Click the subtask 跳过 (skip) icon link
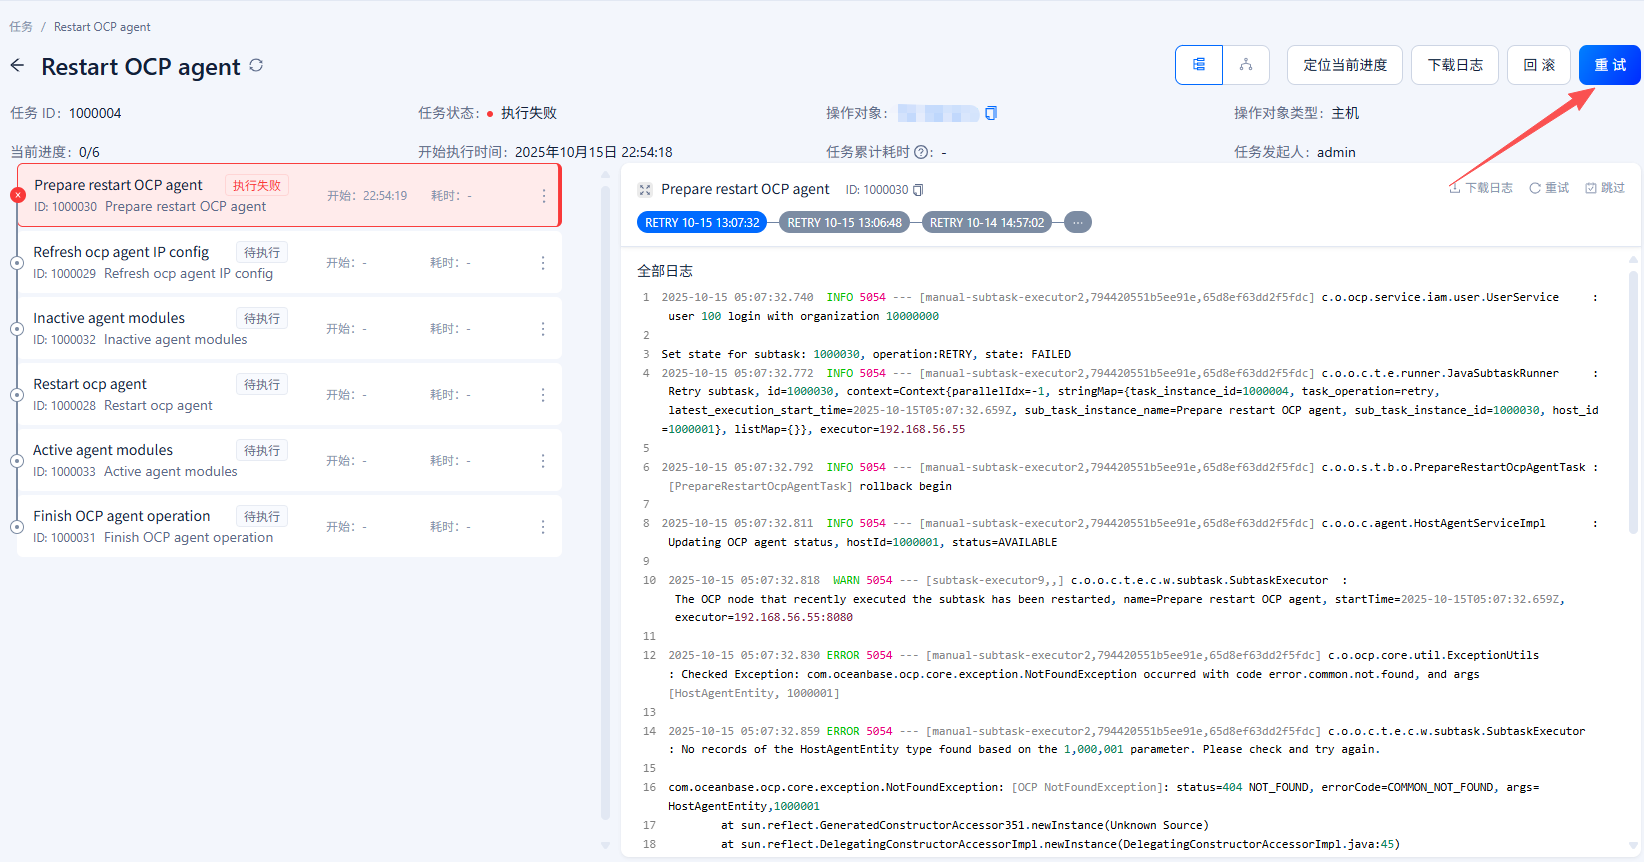 click(x=1605, y=188)
